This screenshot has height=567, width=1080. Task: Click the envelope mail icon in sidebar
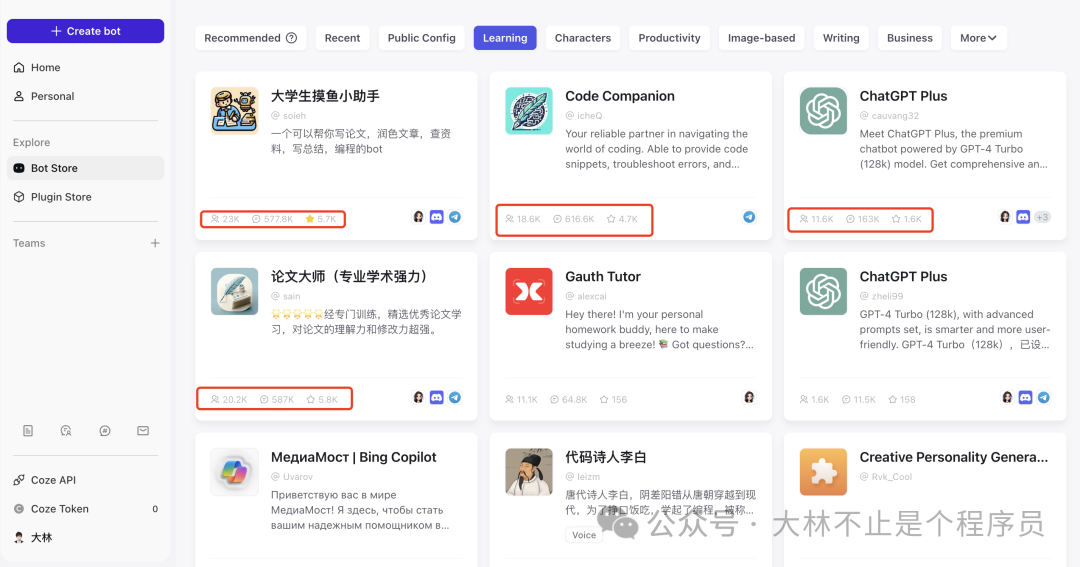pos(143,431)
